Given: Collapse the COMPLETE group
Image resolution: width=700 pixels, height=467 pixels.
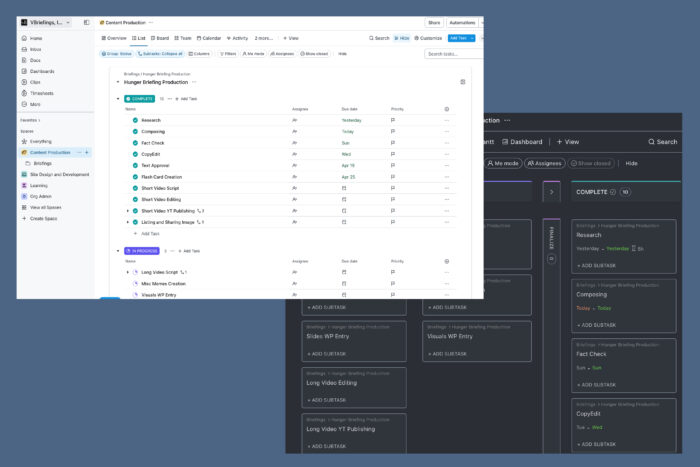Looking at the screenshot, I should coord(118,99).
